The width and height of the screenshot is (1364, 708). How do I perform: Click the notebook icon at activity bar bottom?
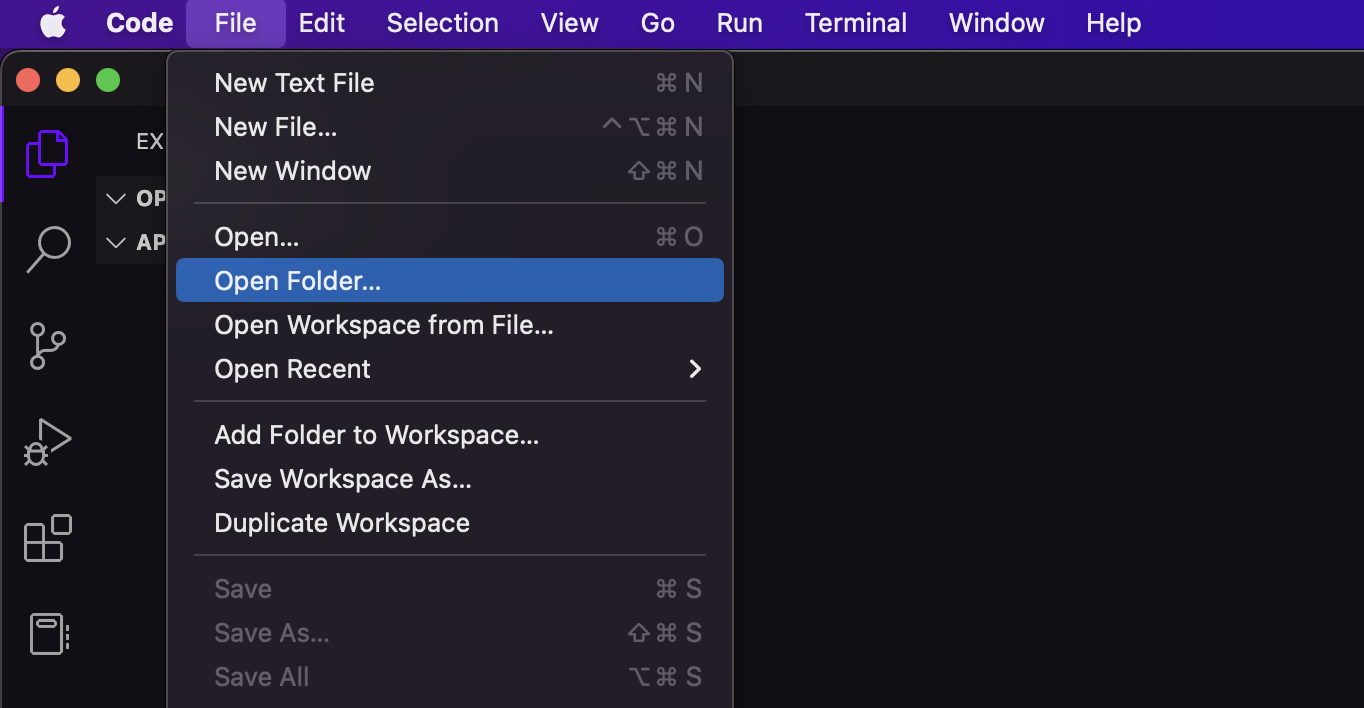[x=46, y=633]
